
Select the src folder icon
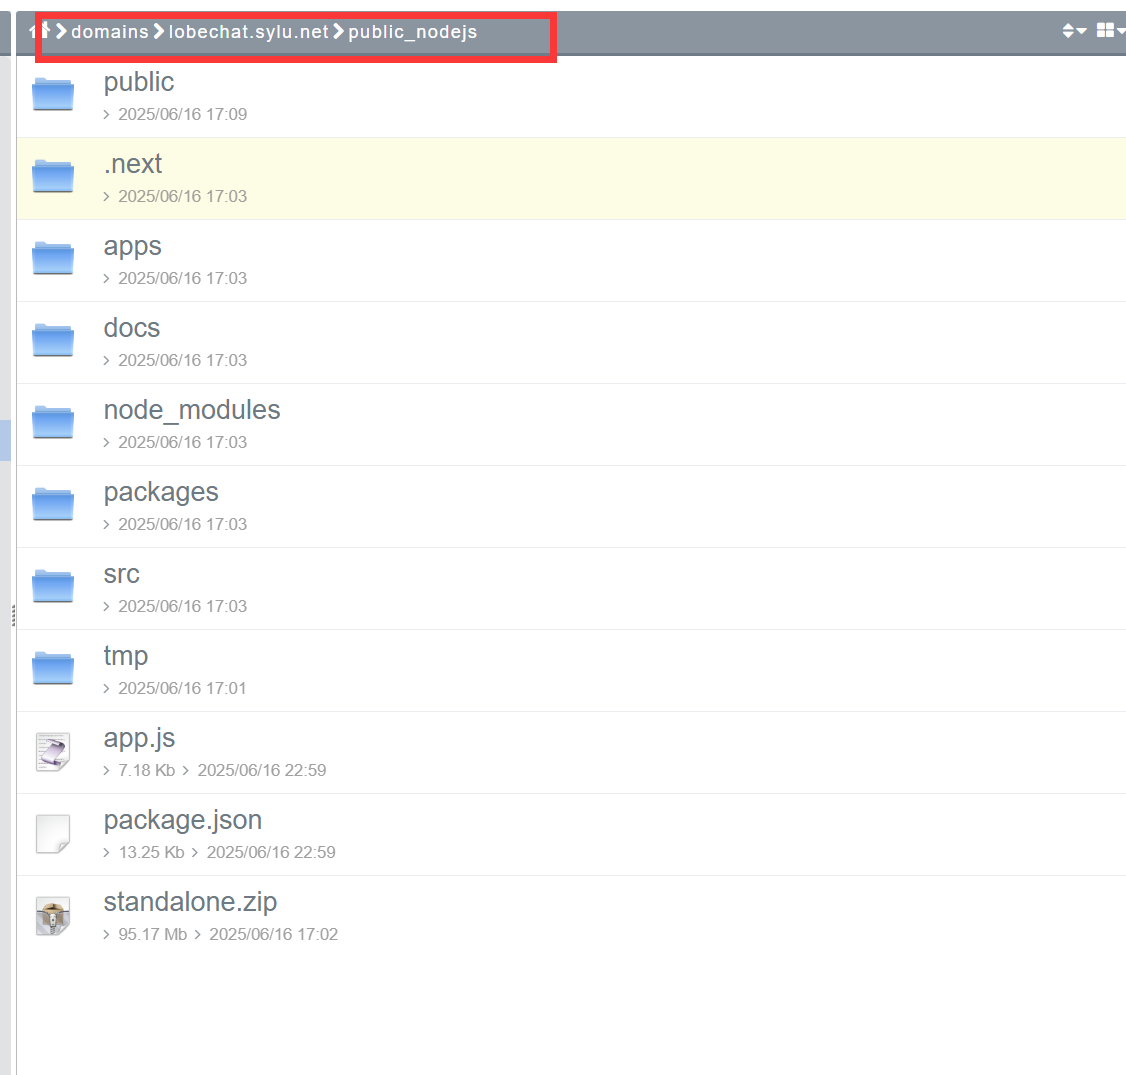coord(53,585)
